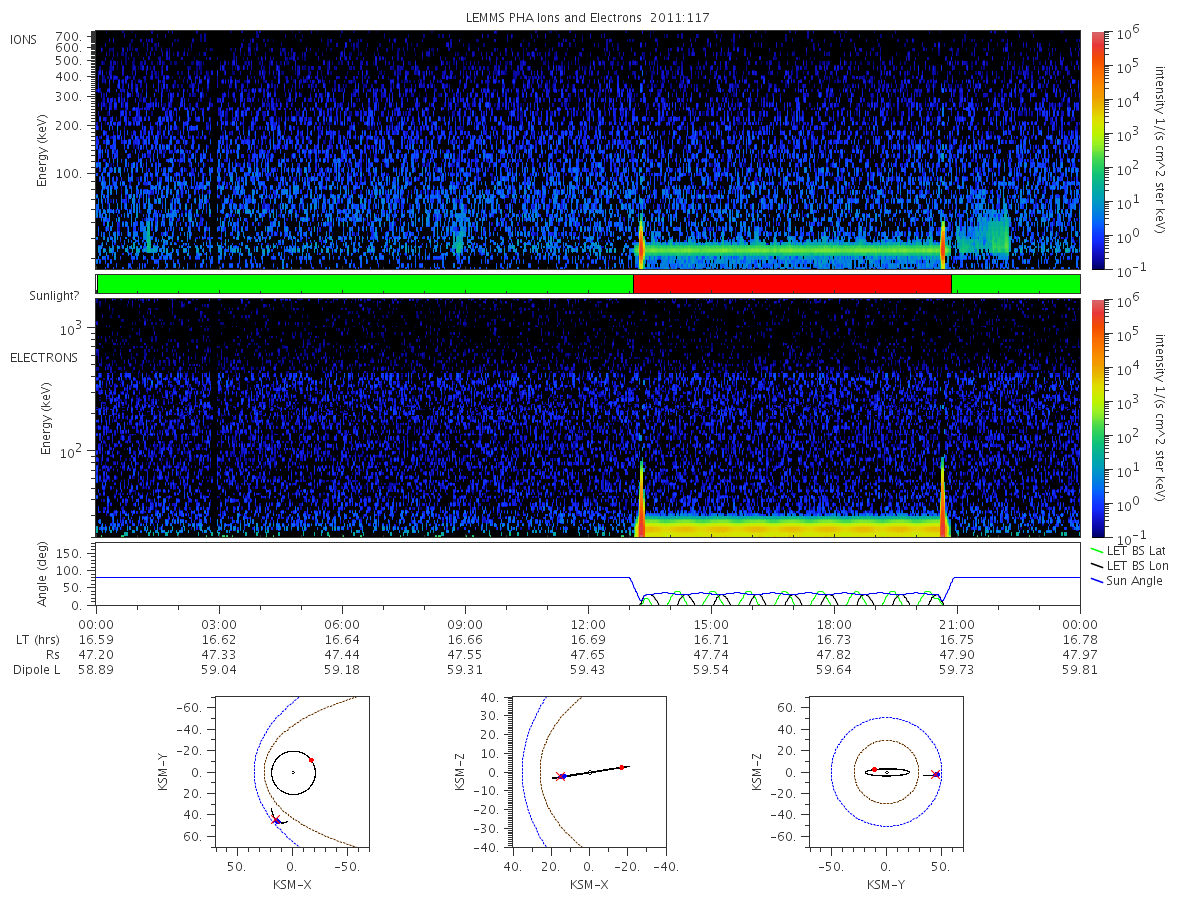Click the ion intensity spike near 13:15
The image size is (1200, 900).
[x=641, y=242]
